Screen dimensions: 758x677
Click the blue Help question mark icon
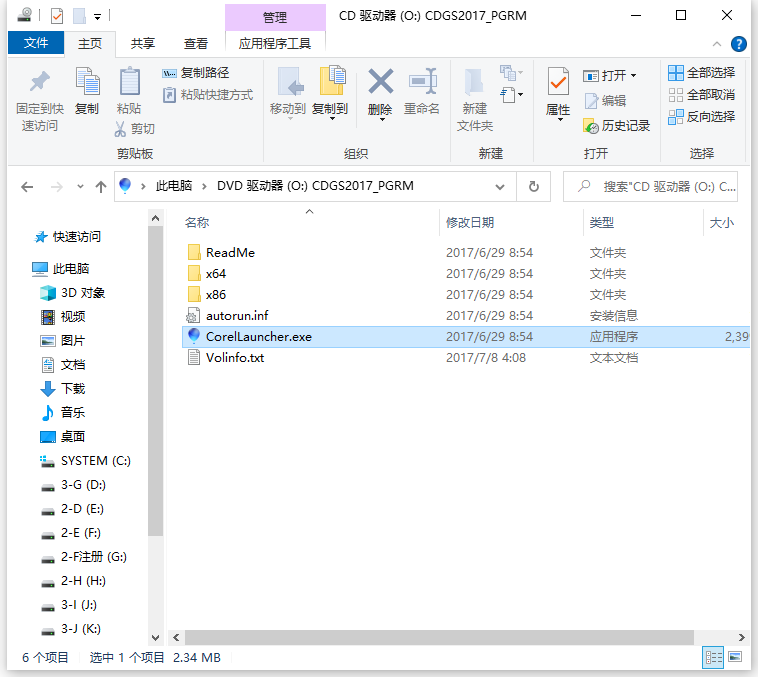click(738, 44)
